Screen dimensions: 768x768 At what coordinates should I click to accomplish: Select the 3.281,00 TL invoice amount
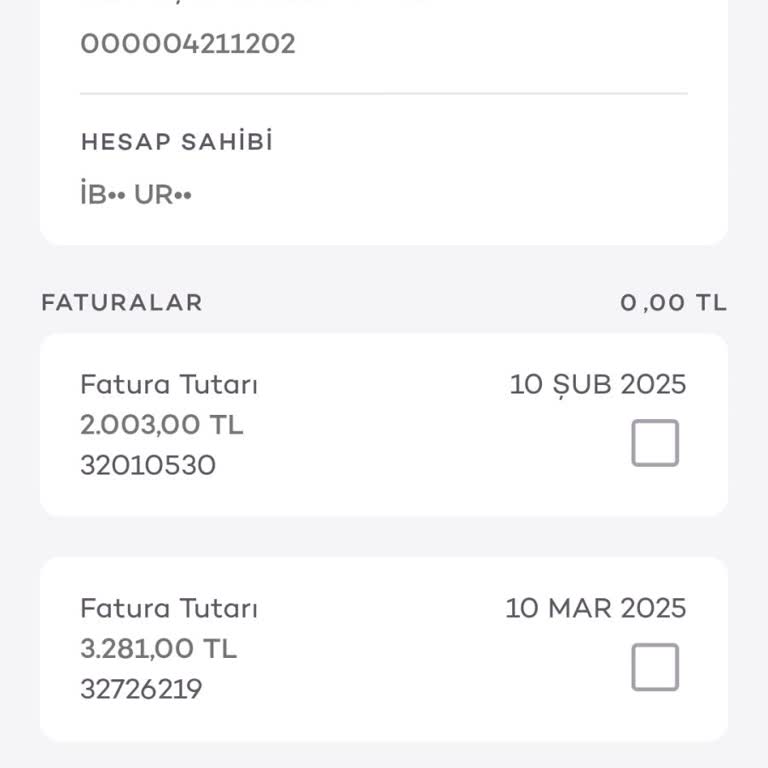pos(159,649)
